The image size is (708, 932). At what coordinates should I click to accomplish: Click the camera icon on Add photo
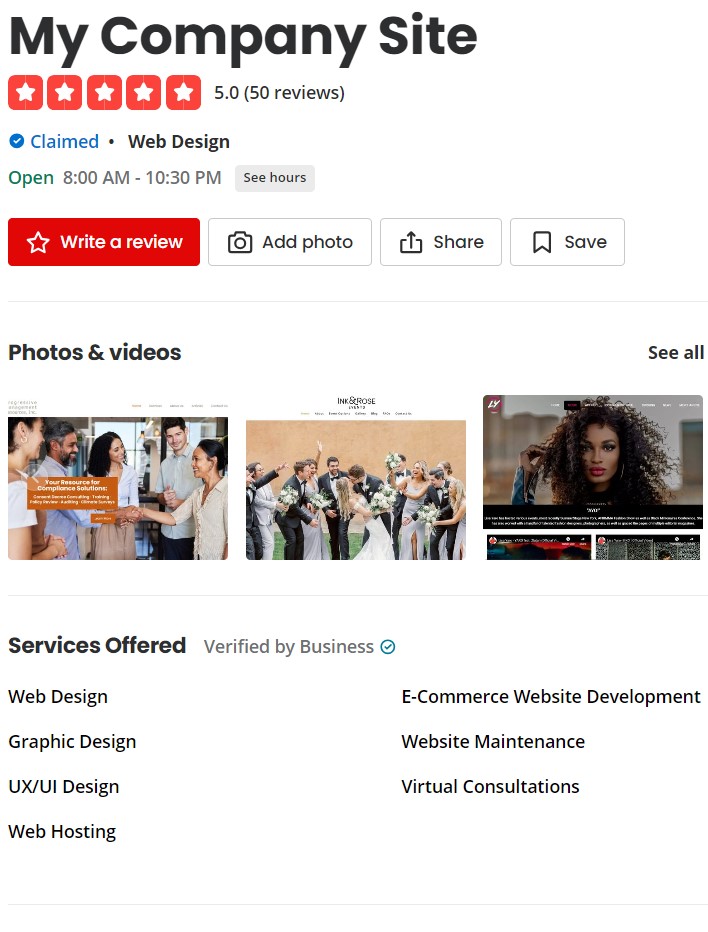(x=240, y=242)
